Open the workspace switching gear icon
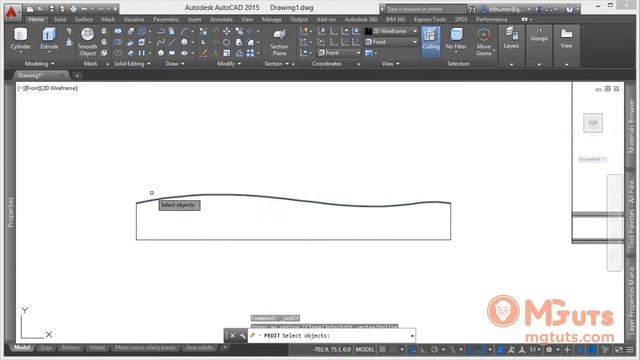Viewport: 640px width, 360px height. 549,349
